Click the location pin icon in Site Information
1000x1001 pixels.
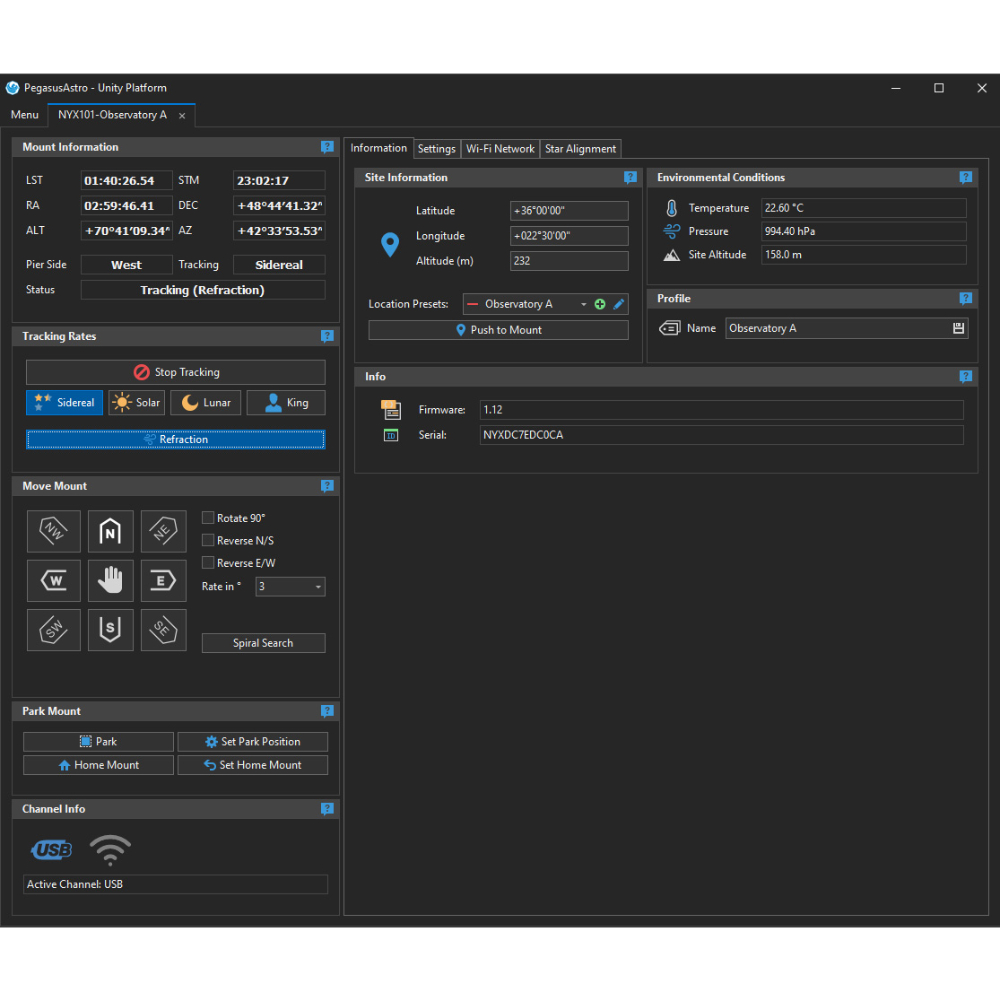(389, 244)
